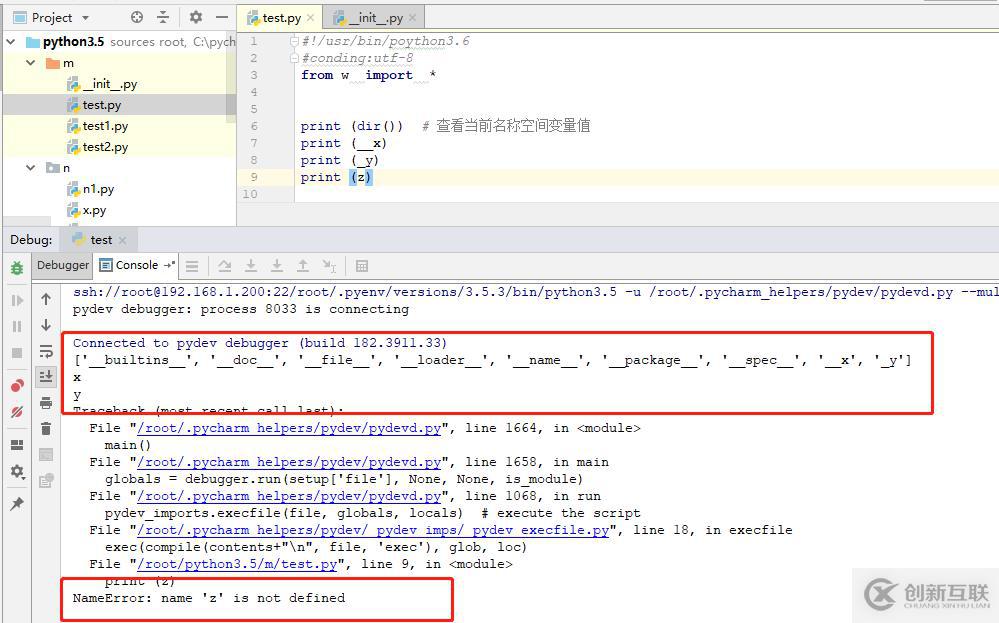The height and width of the screenshot is (623, 999).
Task: Click the Restore Layout icon
Action: coord(17,445)
